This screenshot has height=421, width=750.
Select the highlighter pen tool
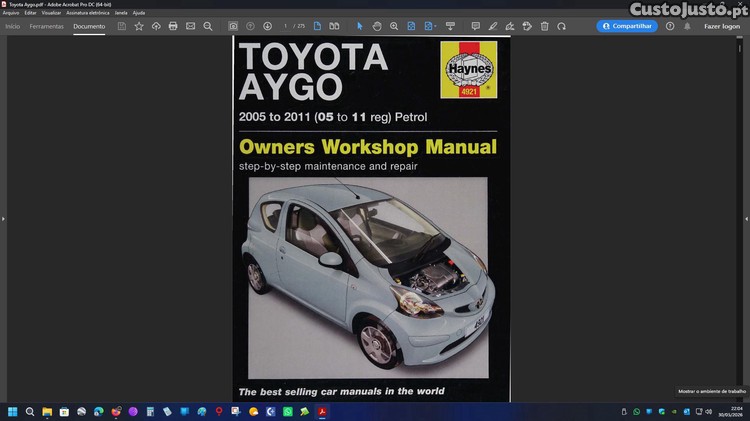493,26
